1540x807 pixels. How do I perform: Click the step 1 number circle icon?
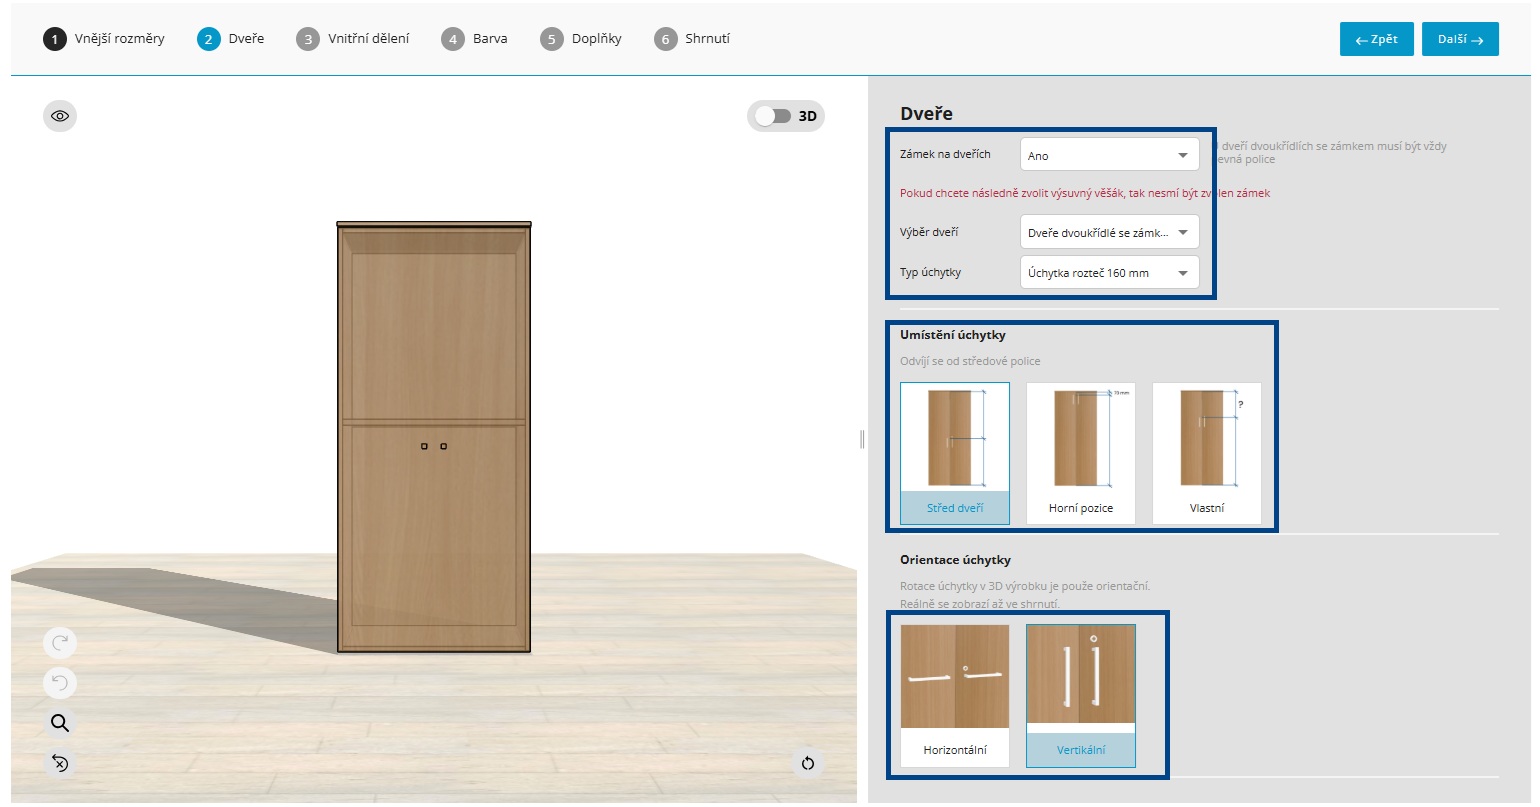54,39
